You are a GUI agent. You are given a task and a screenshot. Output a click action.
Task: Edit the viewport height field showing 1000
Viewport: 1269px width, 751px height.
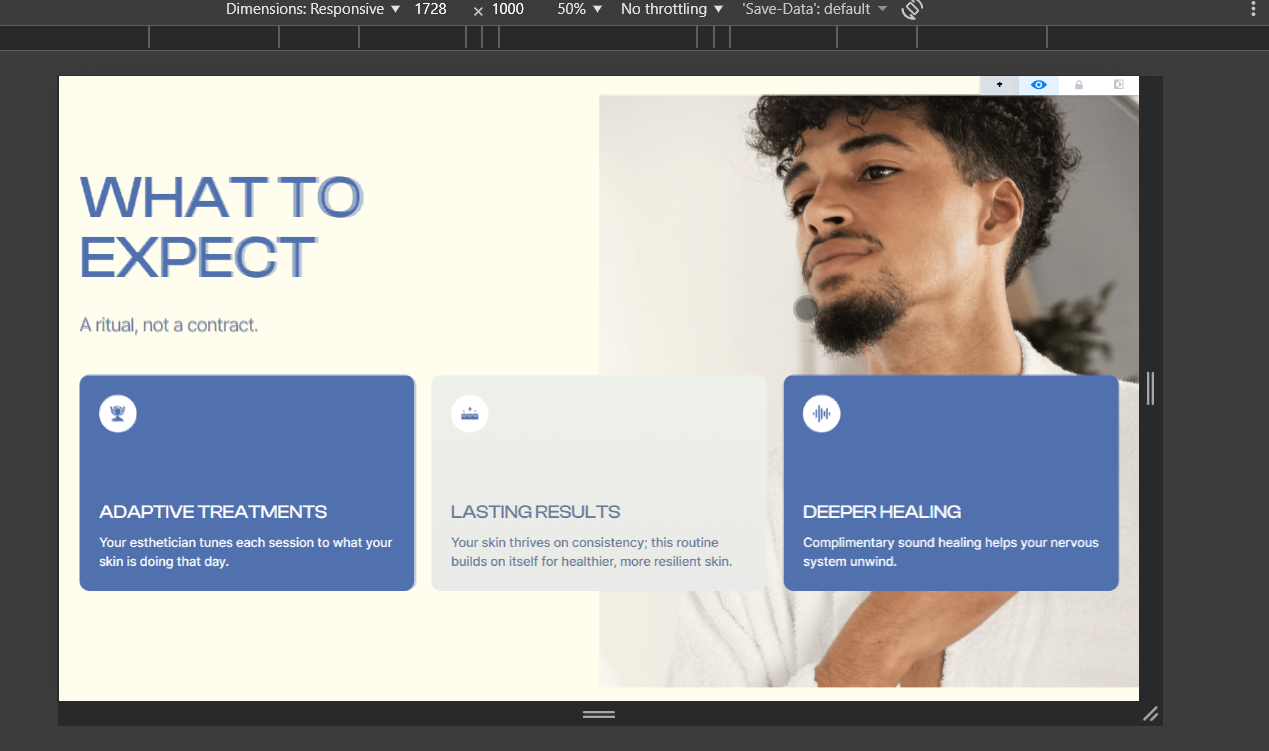pos(508,9)
